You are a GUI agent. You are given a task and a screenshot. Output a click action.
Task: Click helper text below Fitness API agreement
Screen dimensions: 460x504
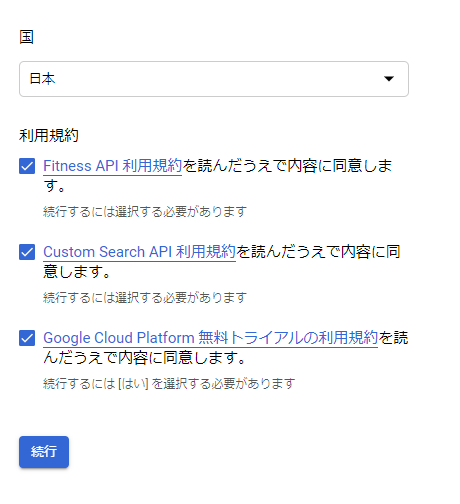point(145,212)
